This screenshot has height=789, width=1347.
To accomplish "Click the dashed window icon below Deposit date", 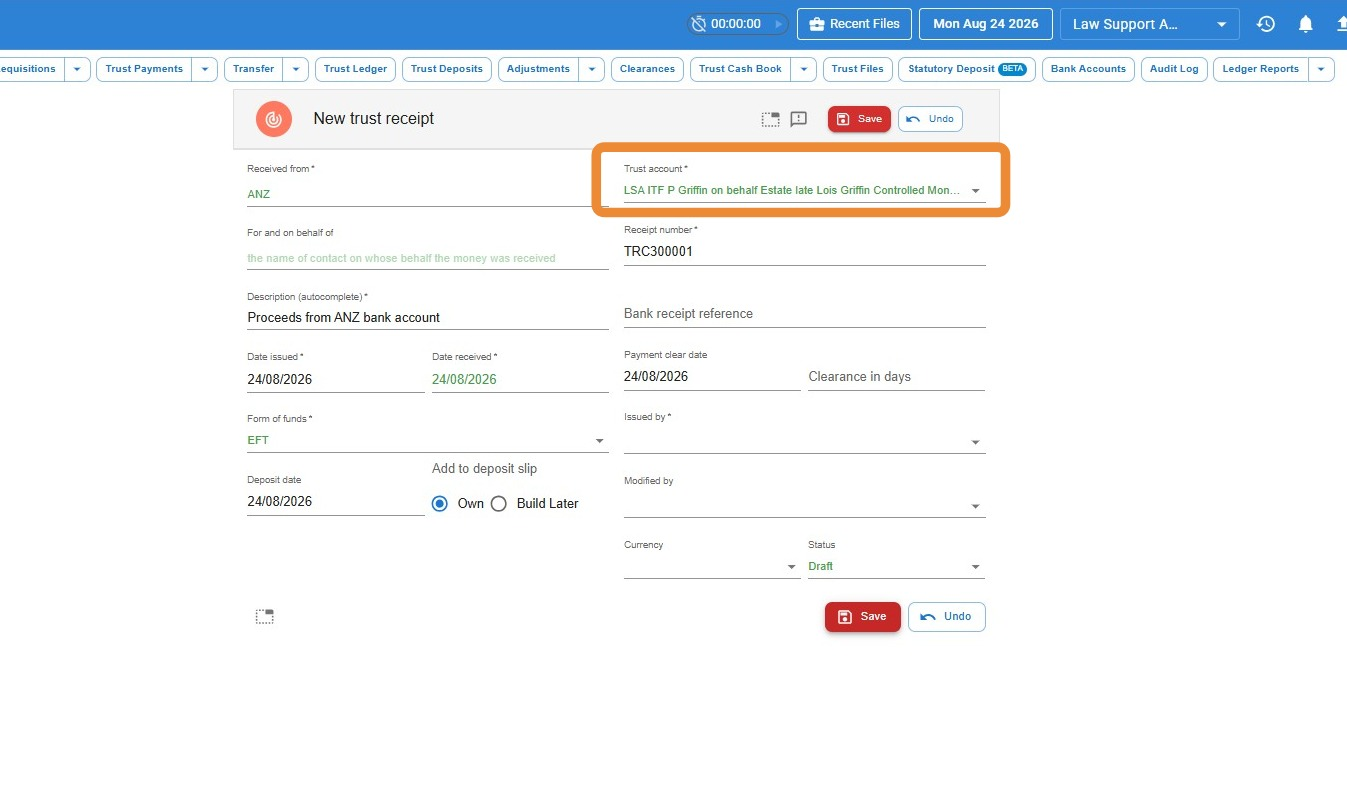I will pos(264,617).
